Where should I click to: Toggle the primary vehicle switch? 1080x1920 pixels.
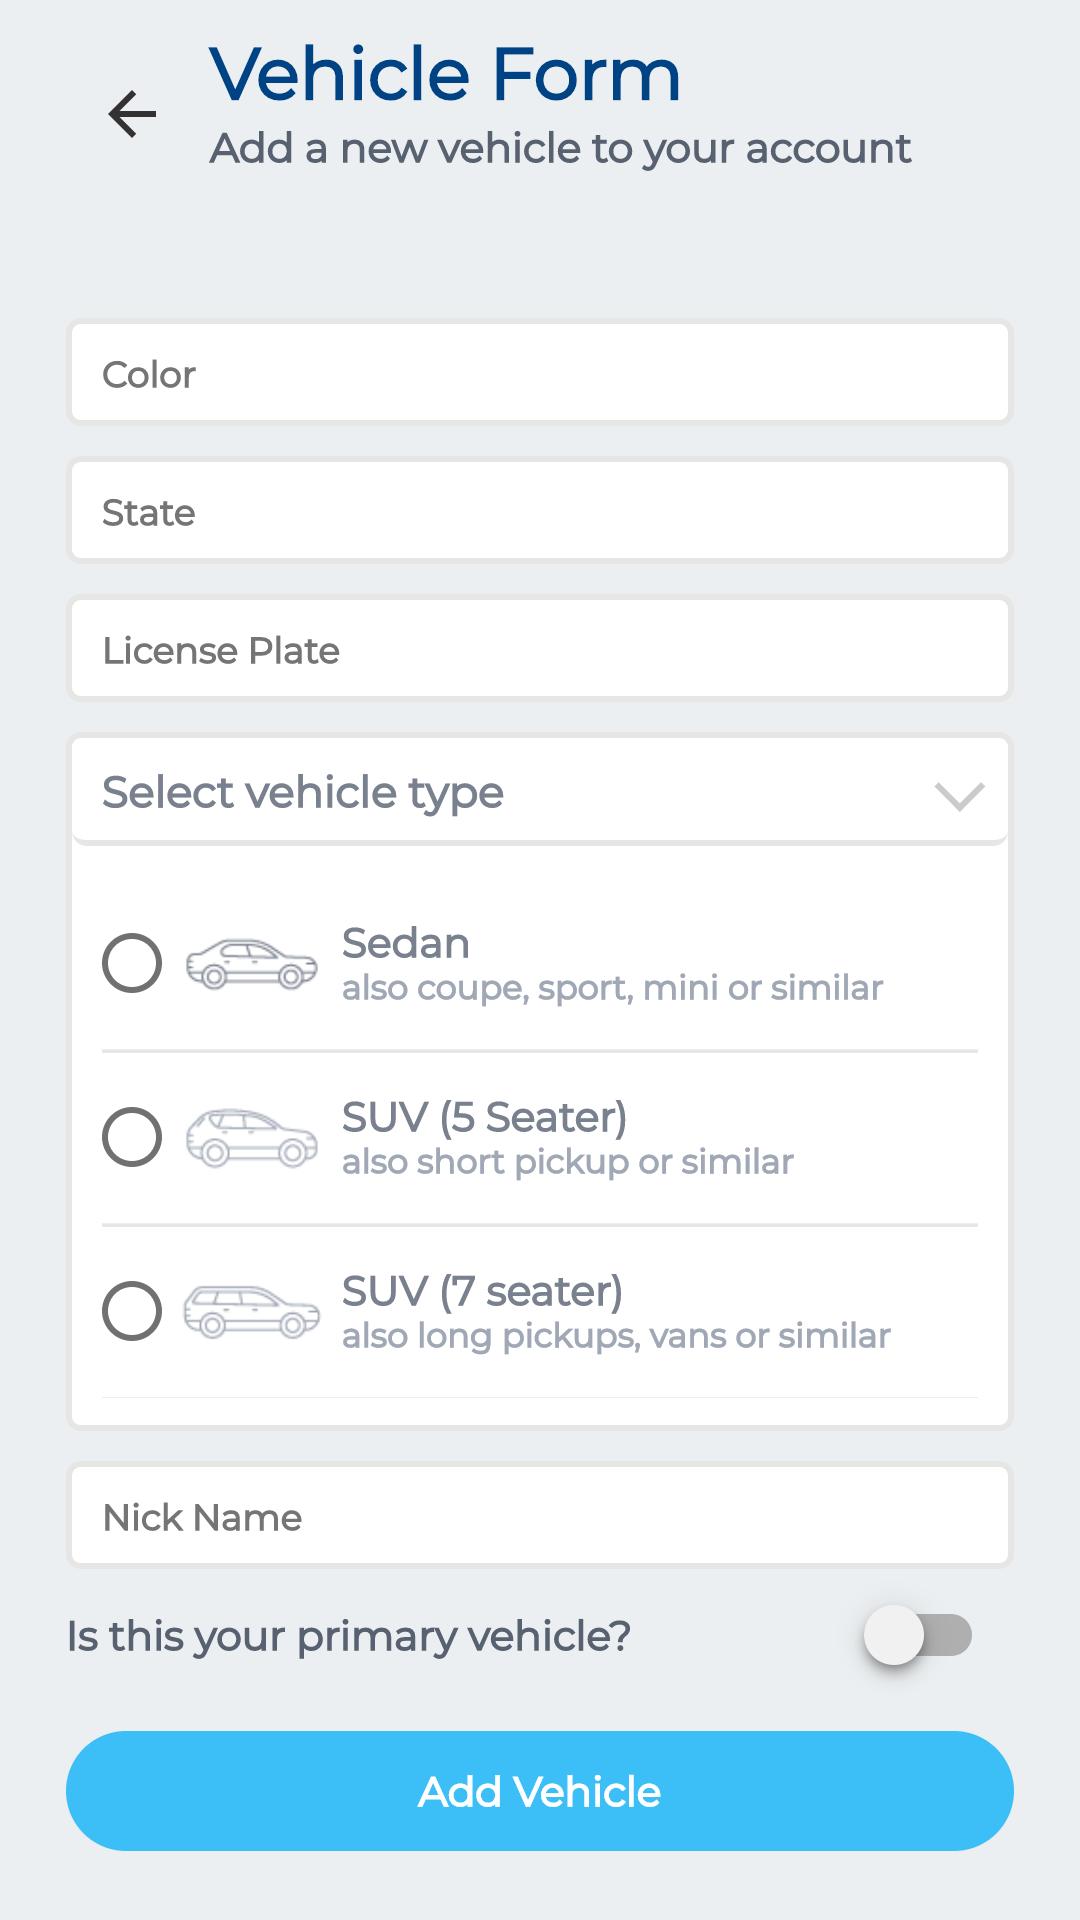(918, 1635)
